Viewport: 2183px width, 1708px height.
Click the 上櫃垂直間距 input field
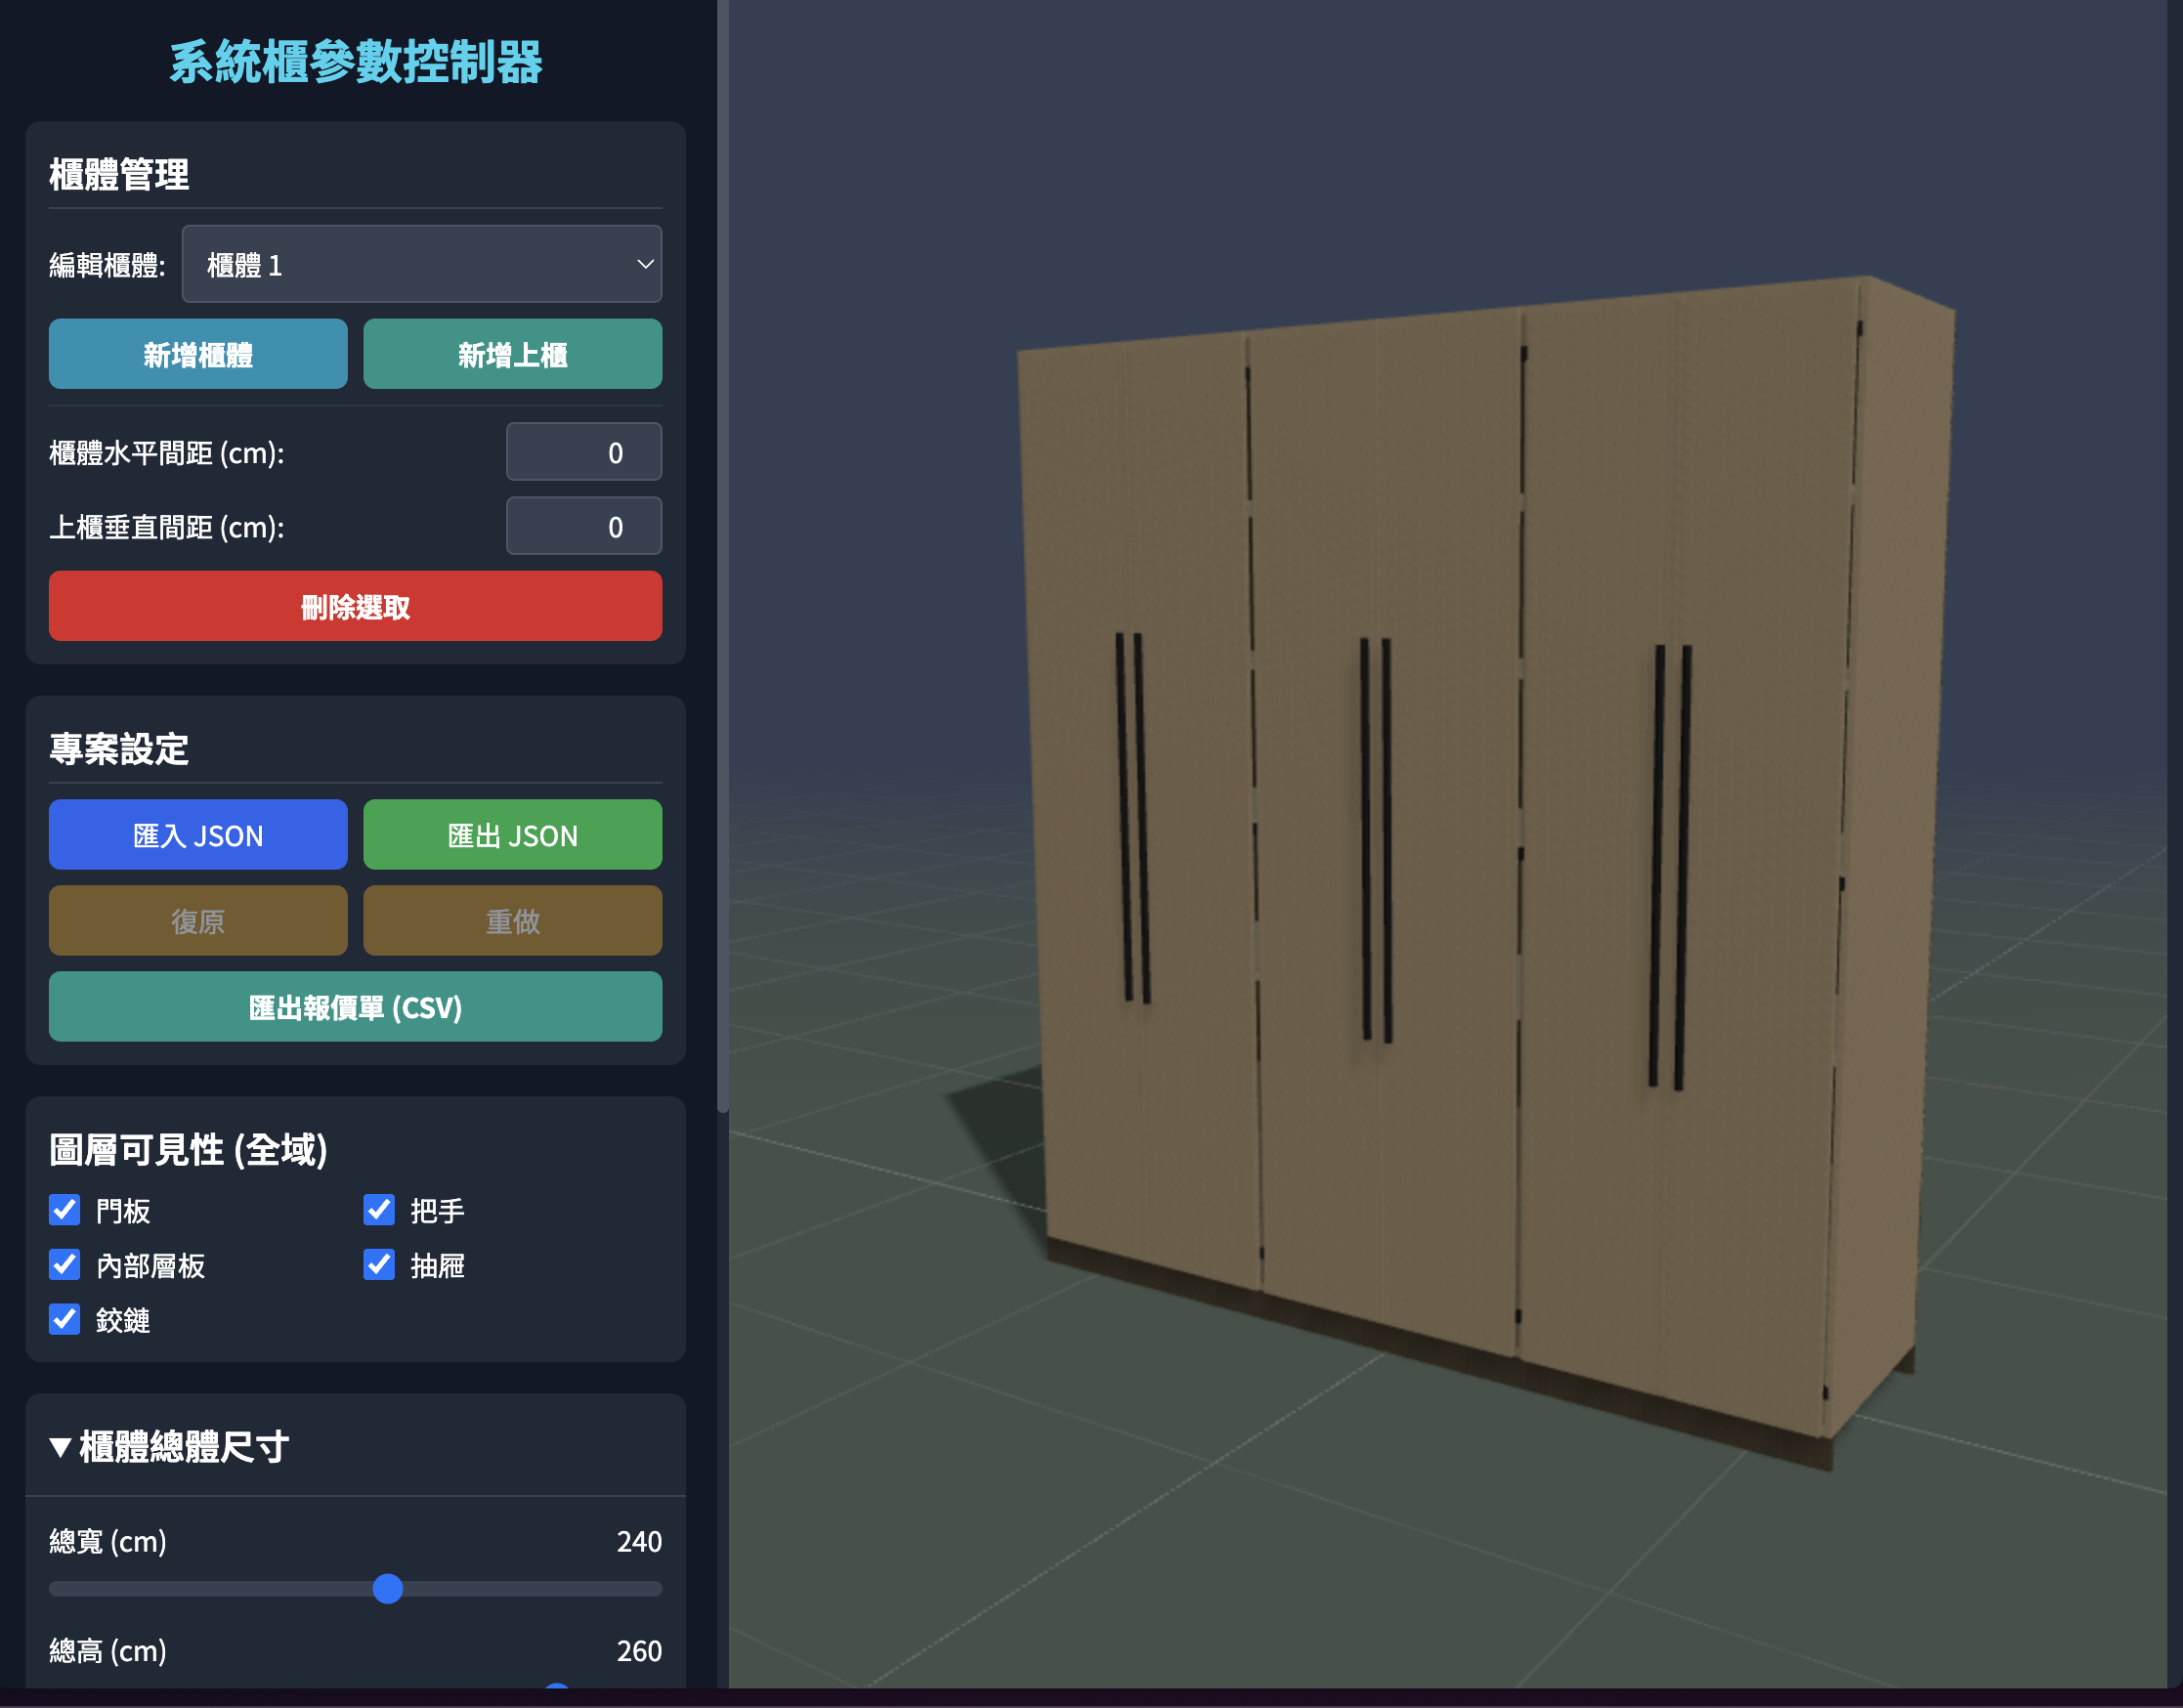coord(583,526)
